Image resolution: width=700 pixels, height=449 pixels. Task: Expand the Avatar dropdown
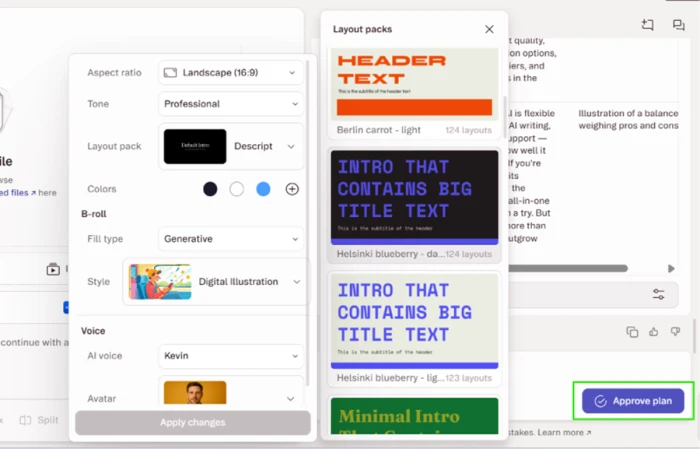coord(290,399)
